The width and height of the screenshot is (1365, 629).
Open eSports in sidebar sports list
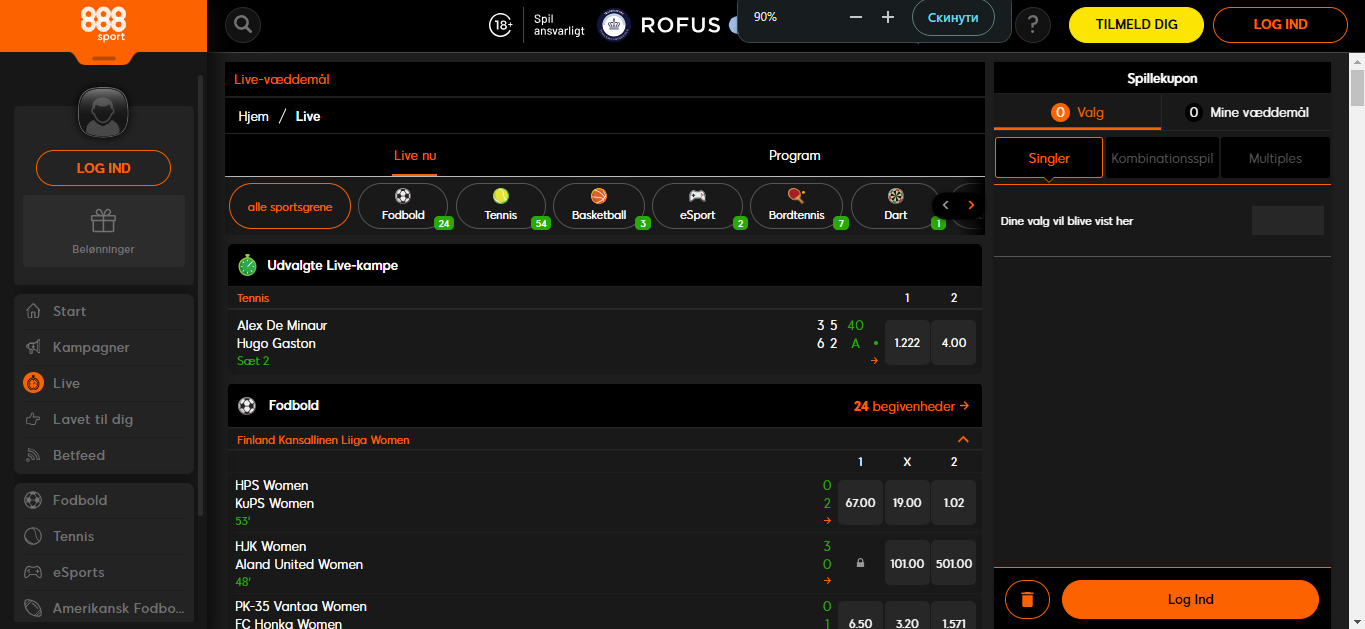pyautogui.click(x=104, y=572)
